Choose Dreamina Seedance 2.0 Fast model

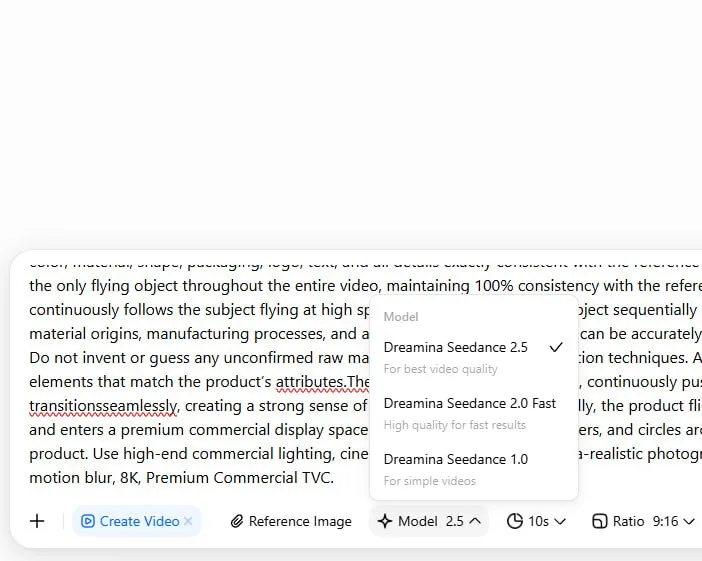point(474,413)
